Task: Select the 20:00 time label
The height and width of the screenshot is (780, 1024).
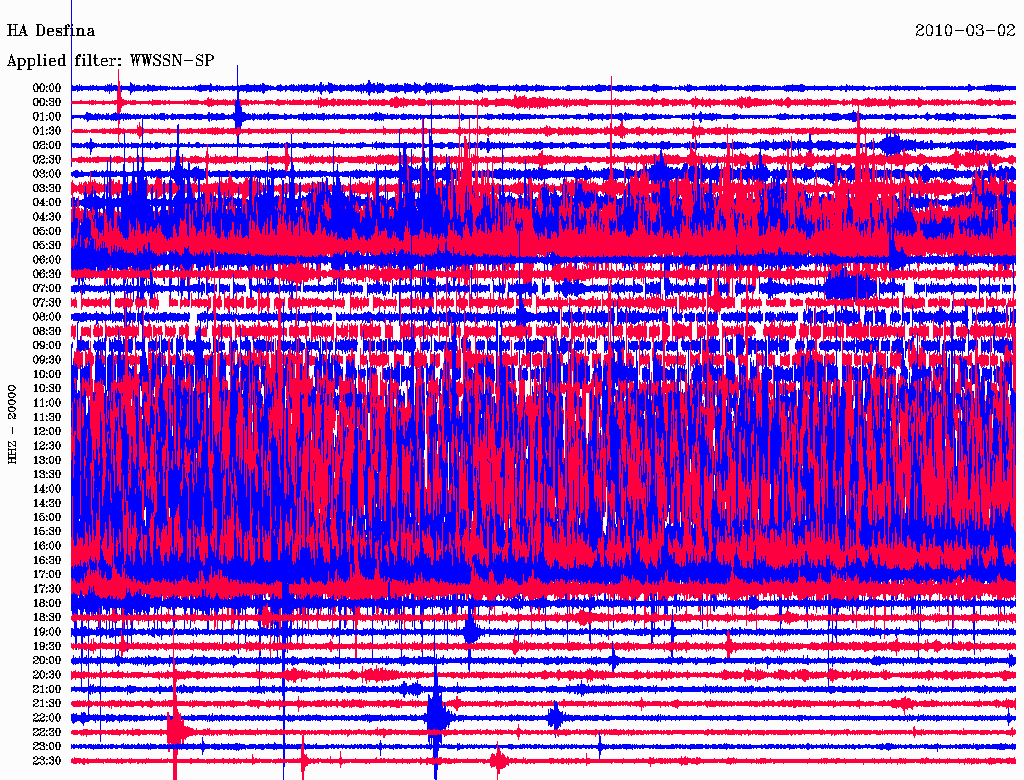Action: tap(47, 660)
